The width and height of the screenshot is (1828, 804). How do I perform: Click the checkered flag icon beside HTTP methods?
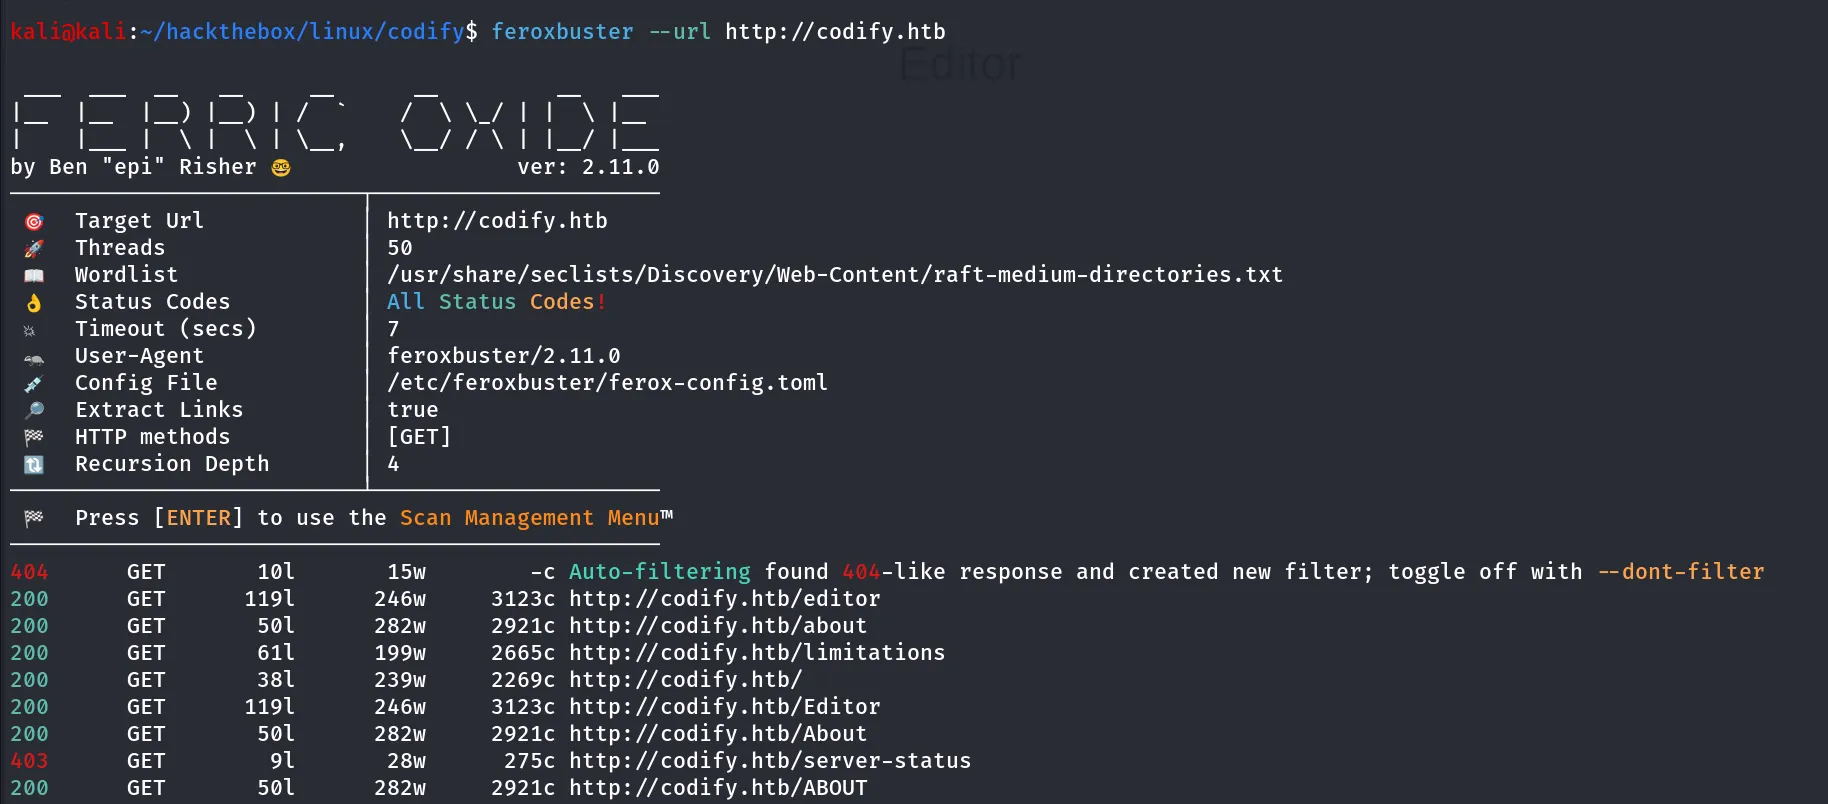34,437
